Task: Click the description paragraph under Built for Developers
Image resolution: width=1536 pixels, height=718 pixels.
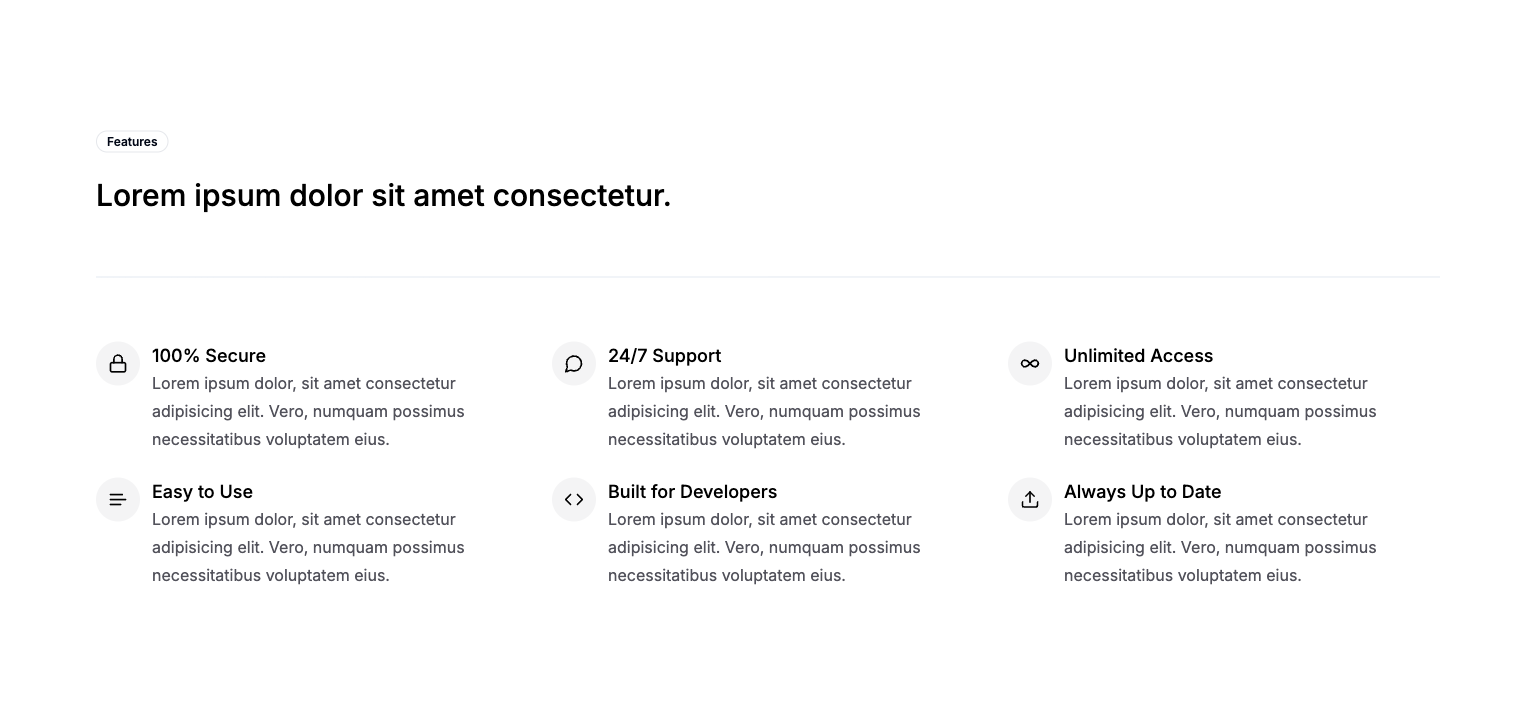Action: [x=764, y=547]
